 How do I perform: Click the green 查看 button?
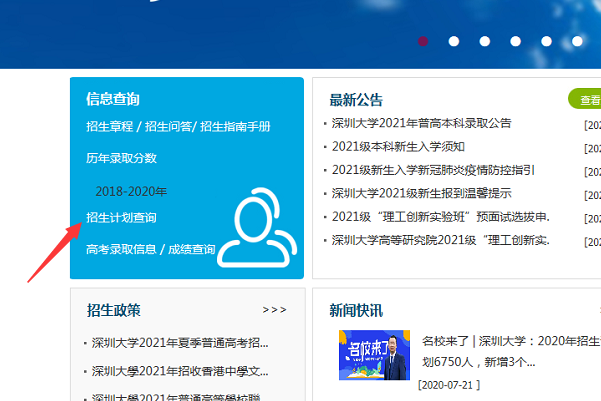tap(585, 99)
